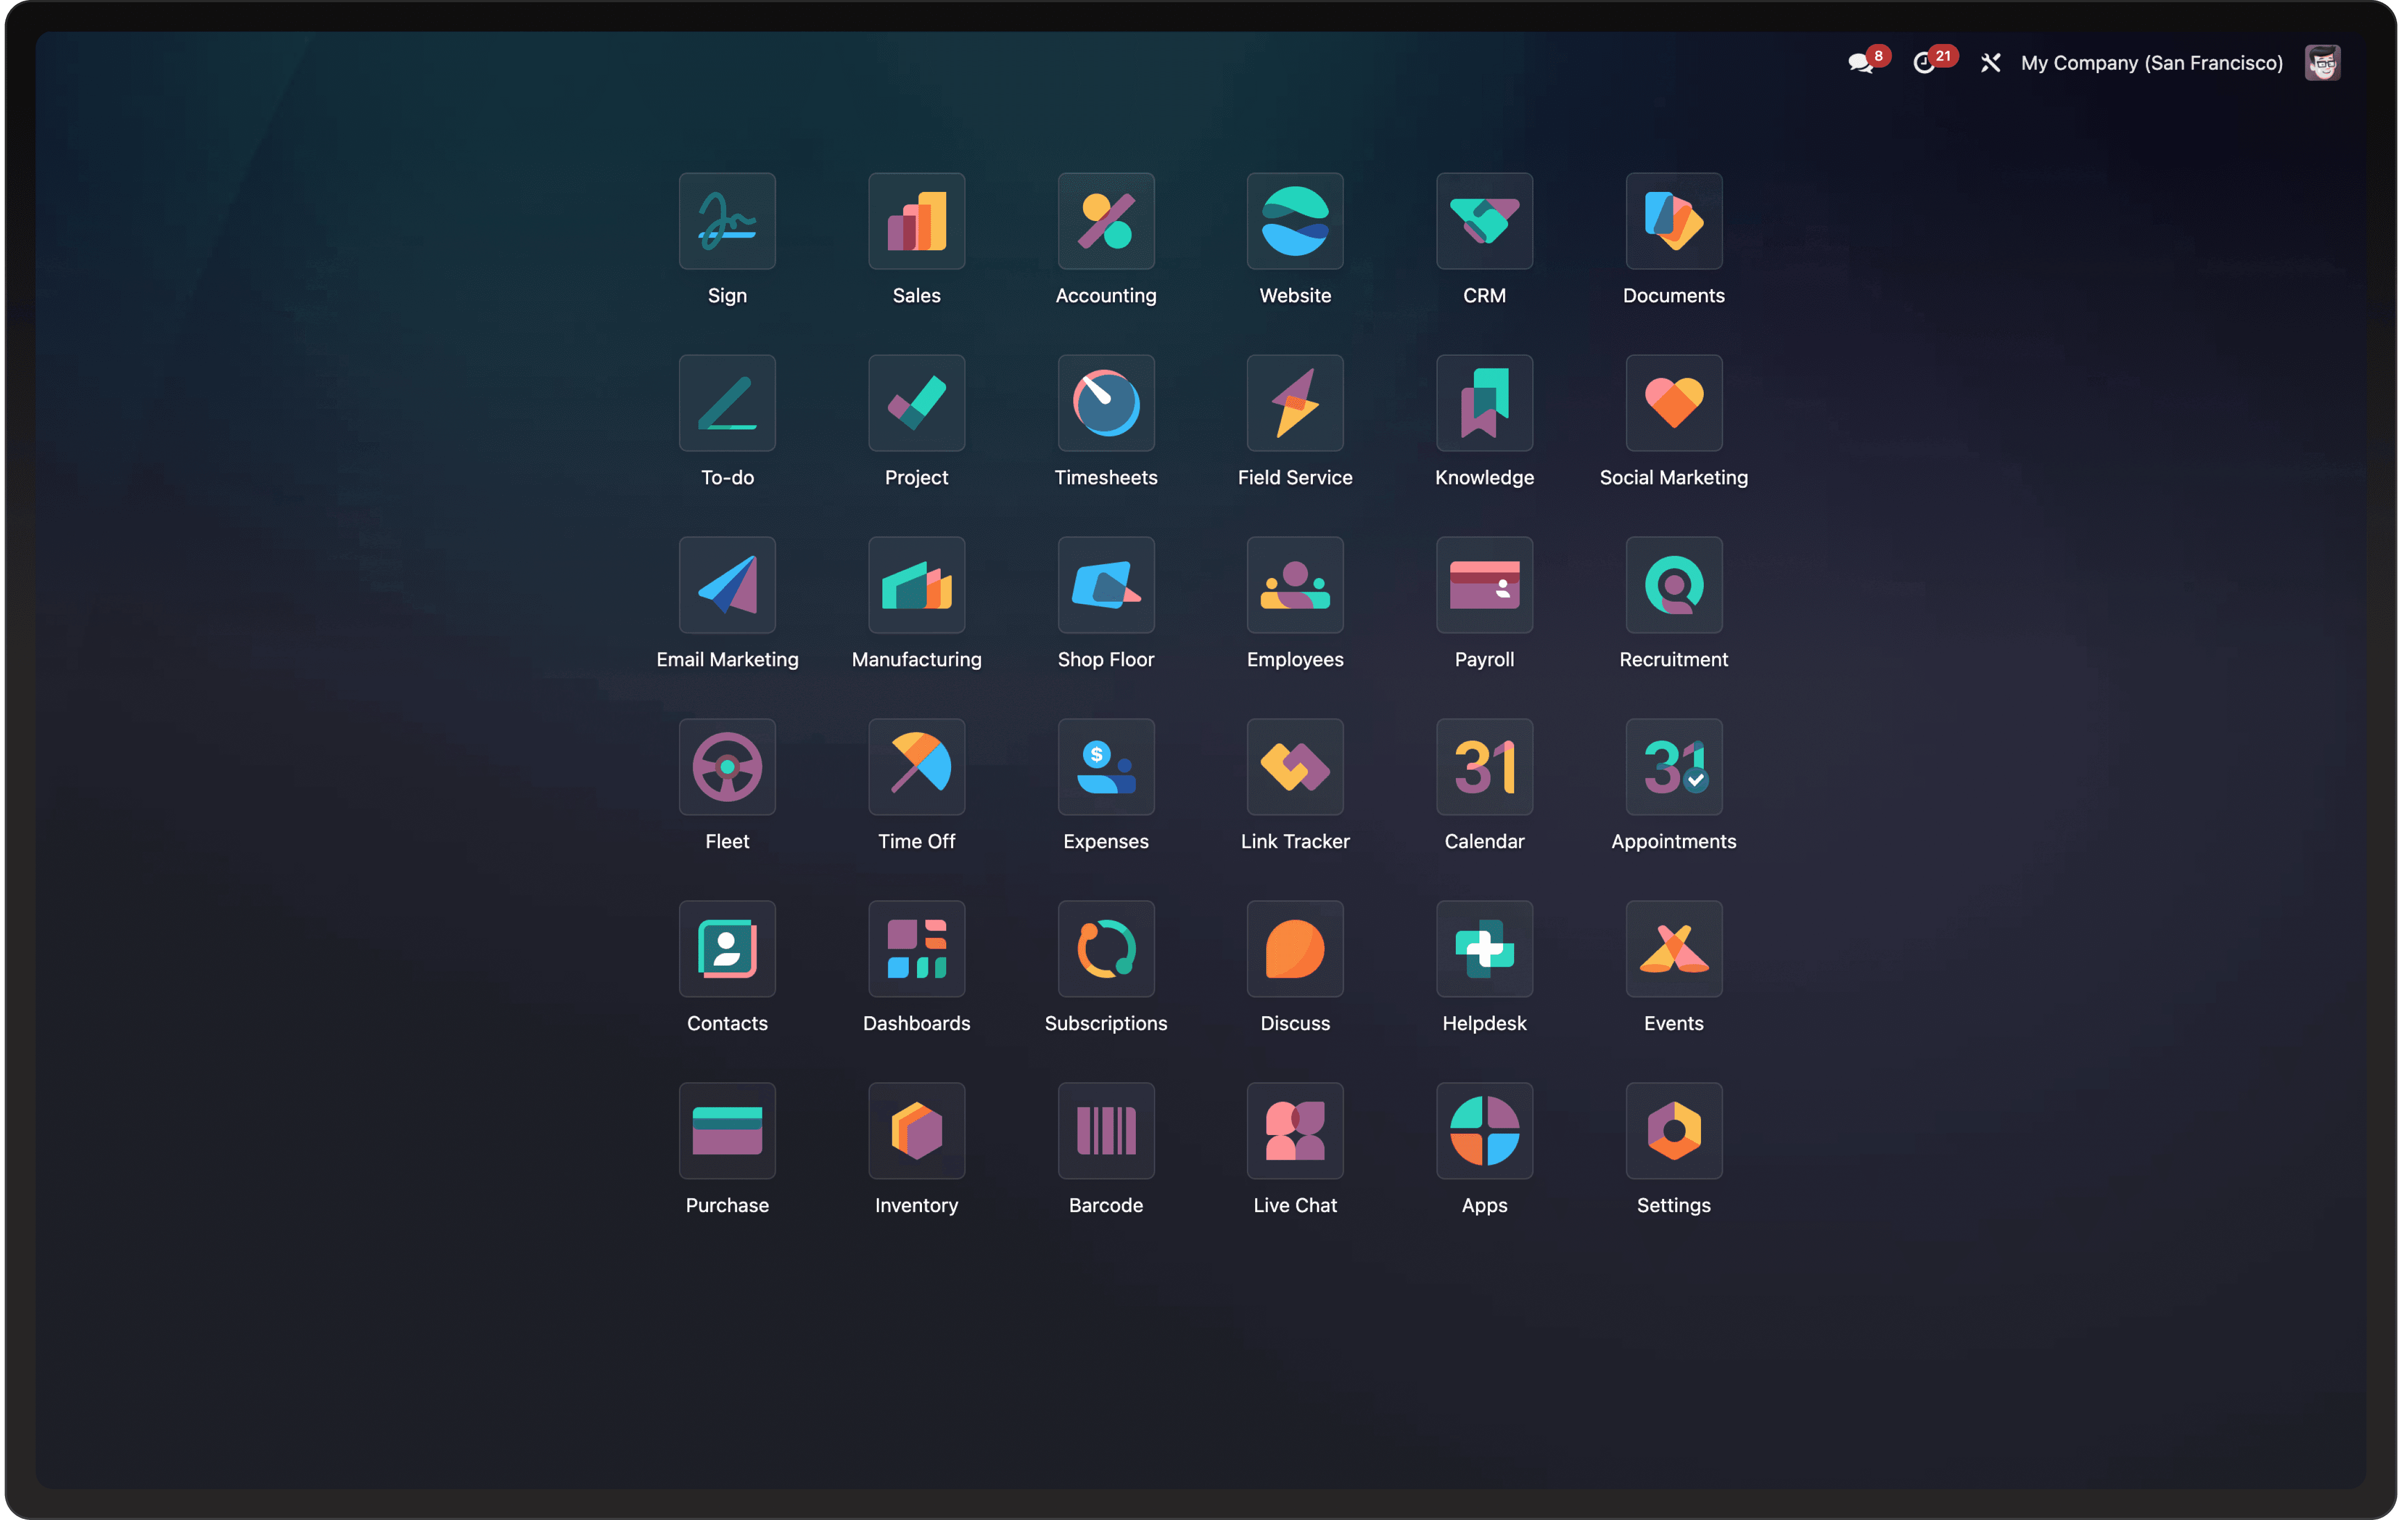This screenshot has width=2408, height=1520.
Task: Open the Fleet app
Action: [x=727, y=767]
